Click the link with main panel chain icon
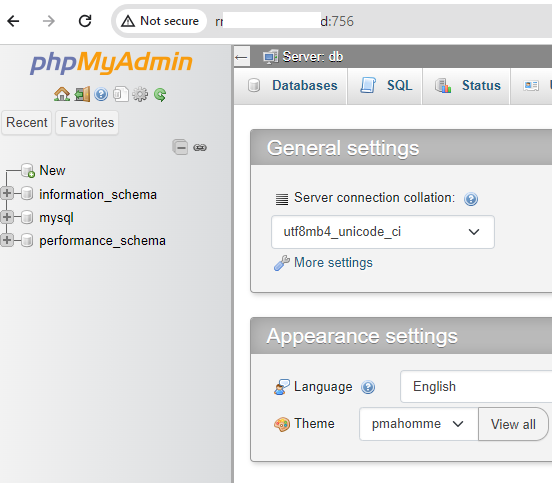 coord(200,148)
